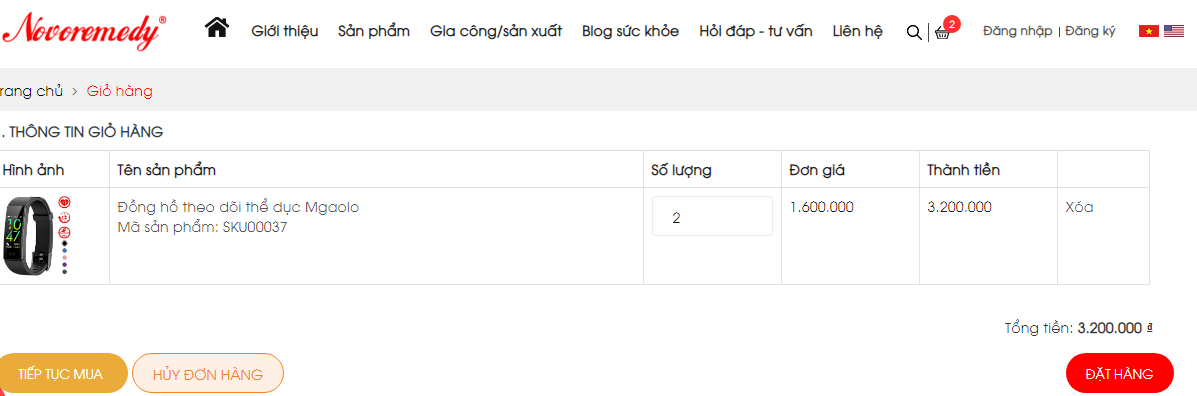Open the home page via the house icon
Viewport: 1197px width, 396px height.
[x=218, y=28]
